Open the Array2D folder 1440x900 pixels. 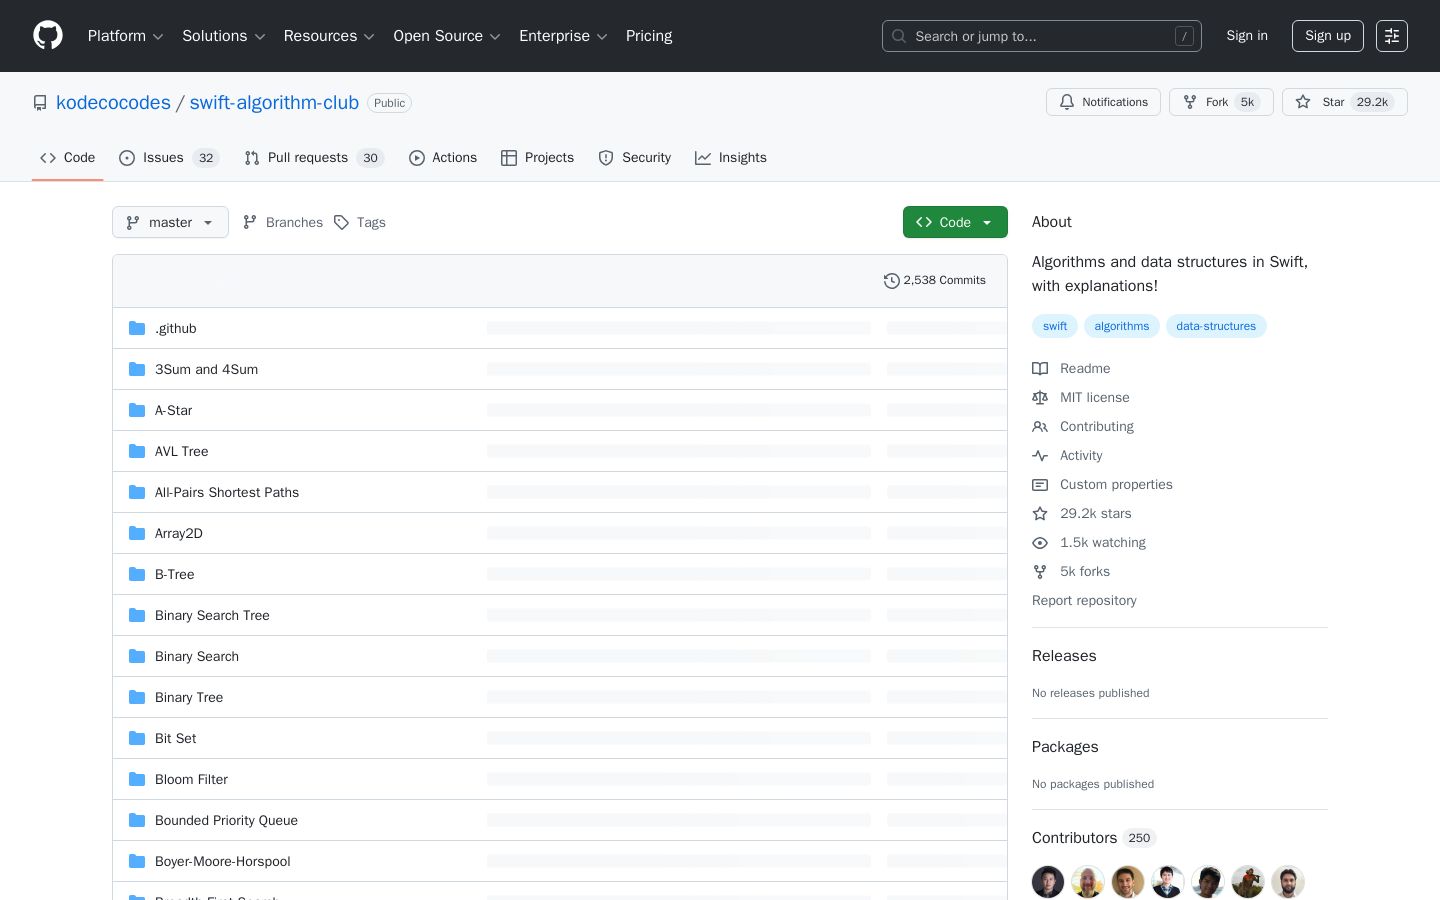click(x=179, y=533)
